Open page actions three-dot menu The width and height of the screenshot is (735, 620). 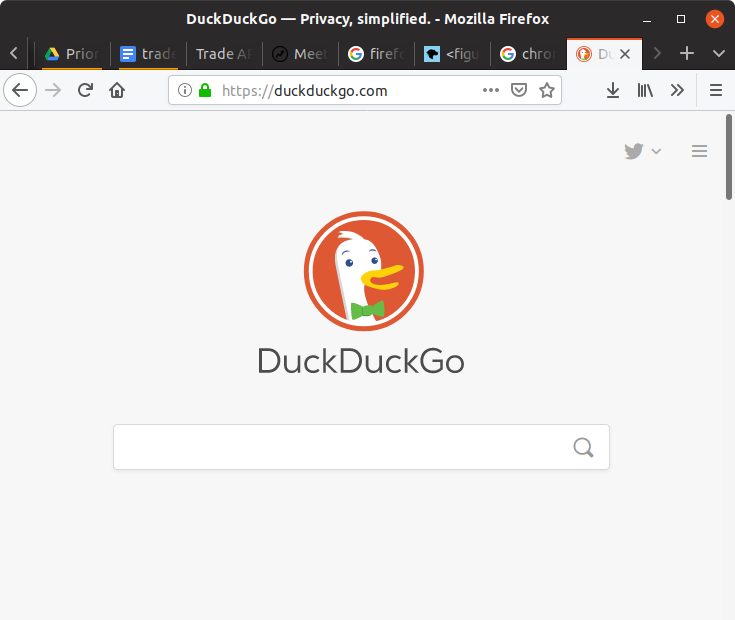click(491, 90)
